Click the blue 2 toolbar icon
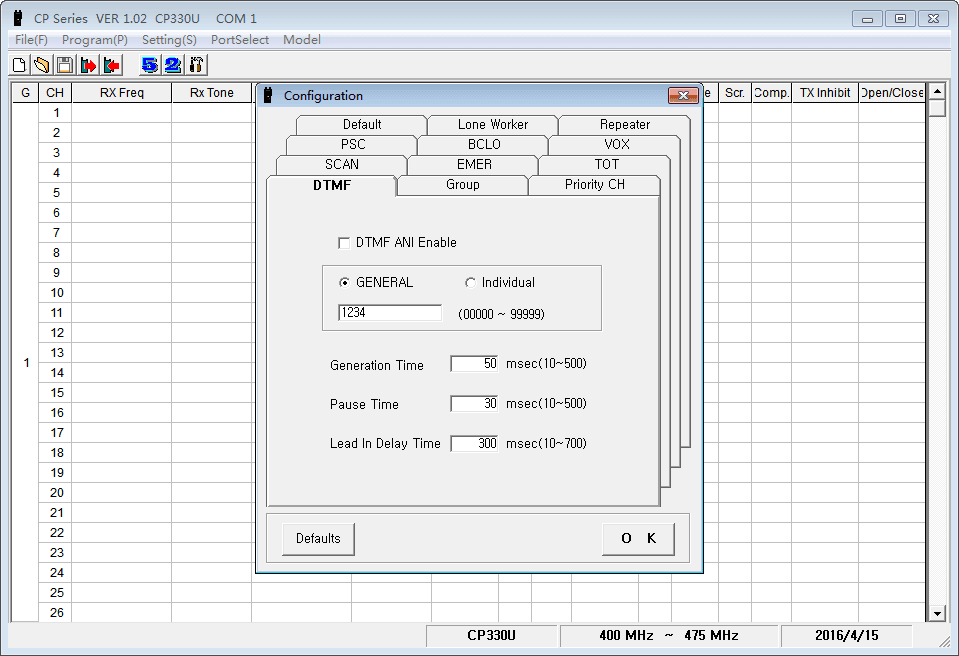959x656 pixels. pyautogui.click(x=173, y=65)
